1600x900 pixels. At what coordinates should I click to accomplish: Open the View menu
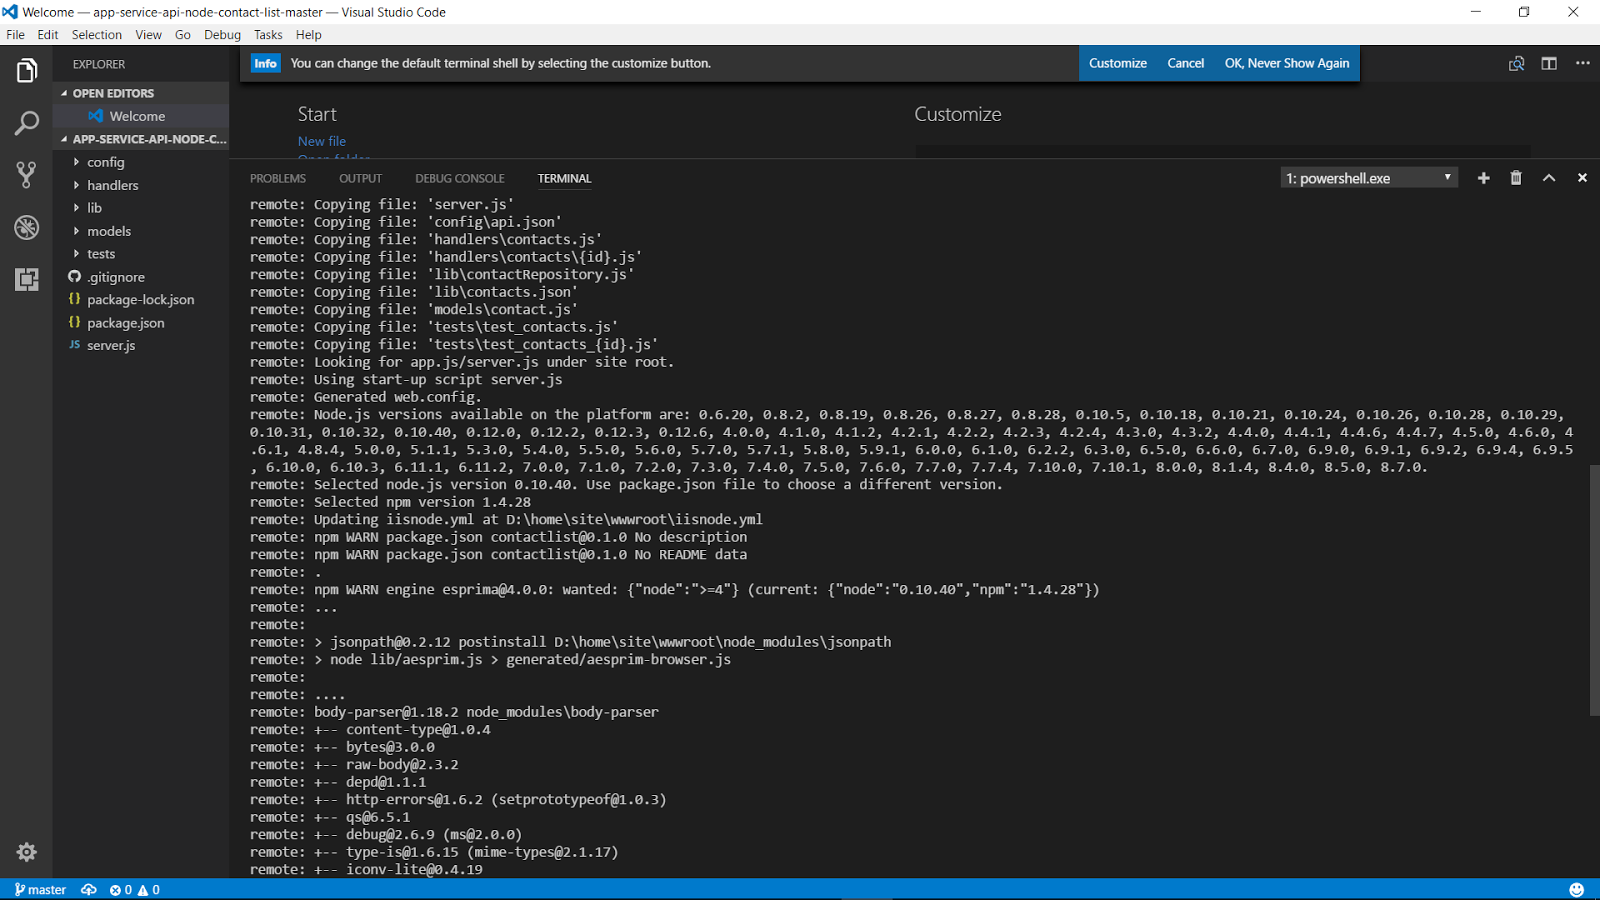tap(148, 34)
